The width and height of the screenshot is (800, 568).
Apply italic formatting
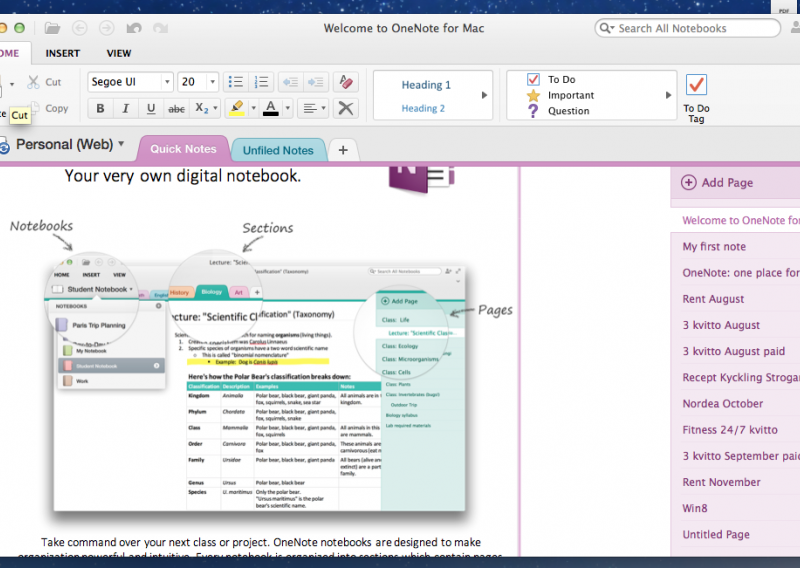(x=126, y=108)
